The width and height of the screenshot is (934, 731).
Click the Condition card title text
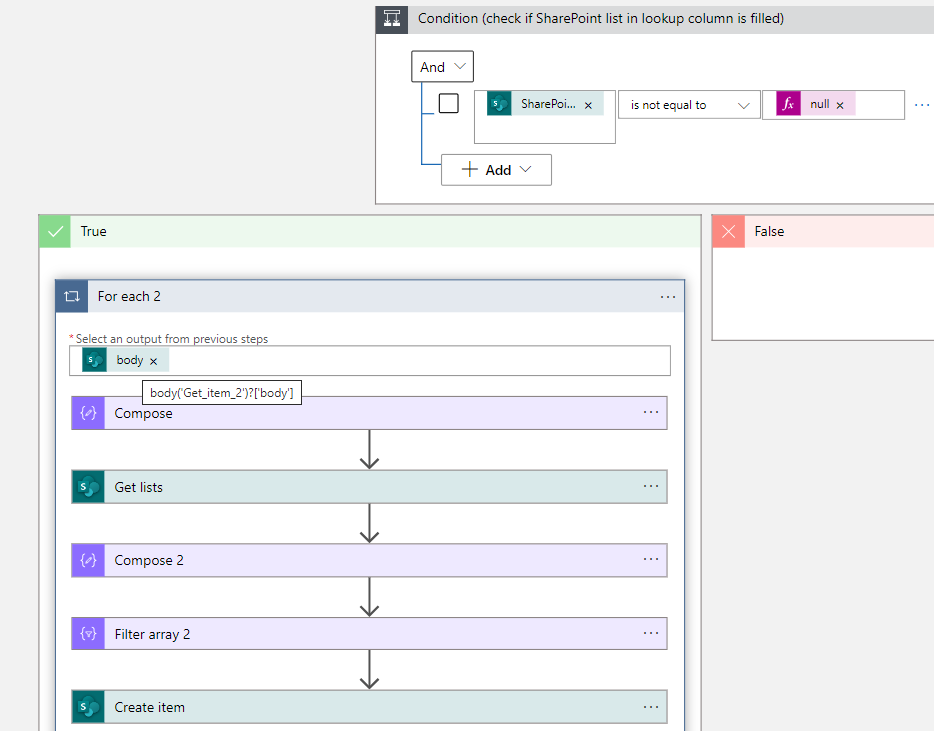click(x=600, y=18)
